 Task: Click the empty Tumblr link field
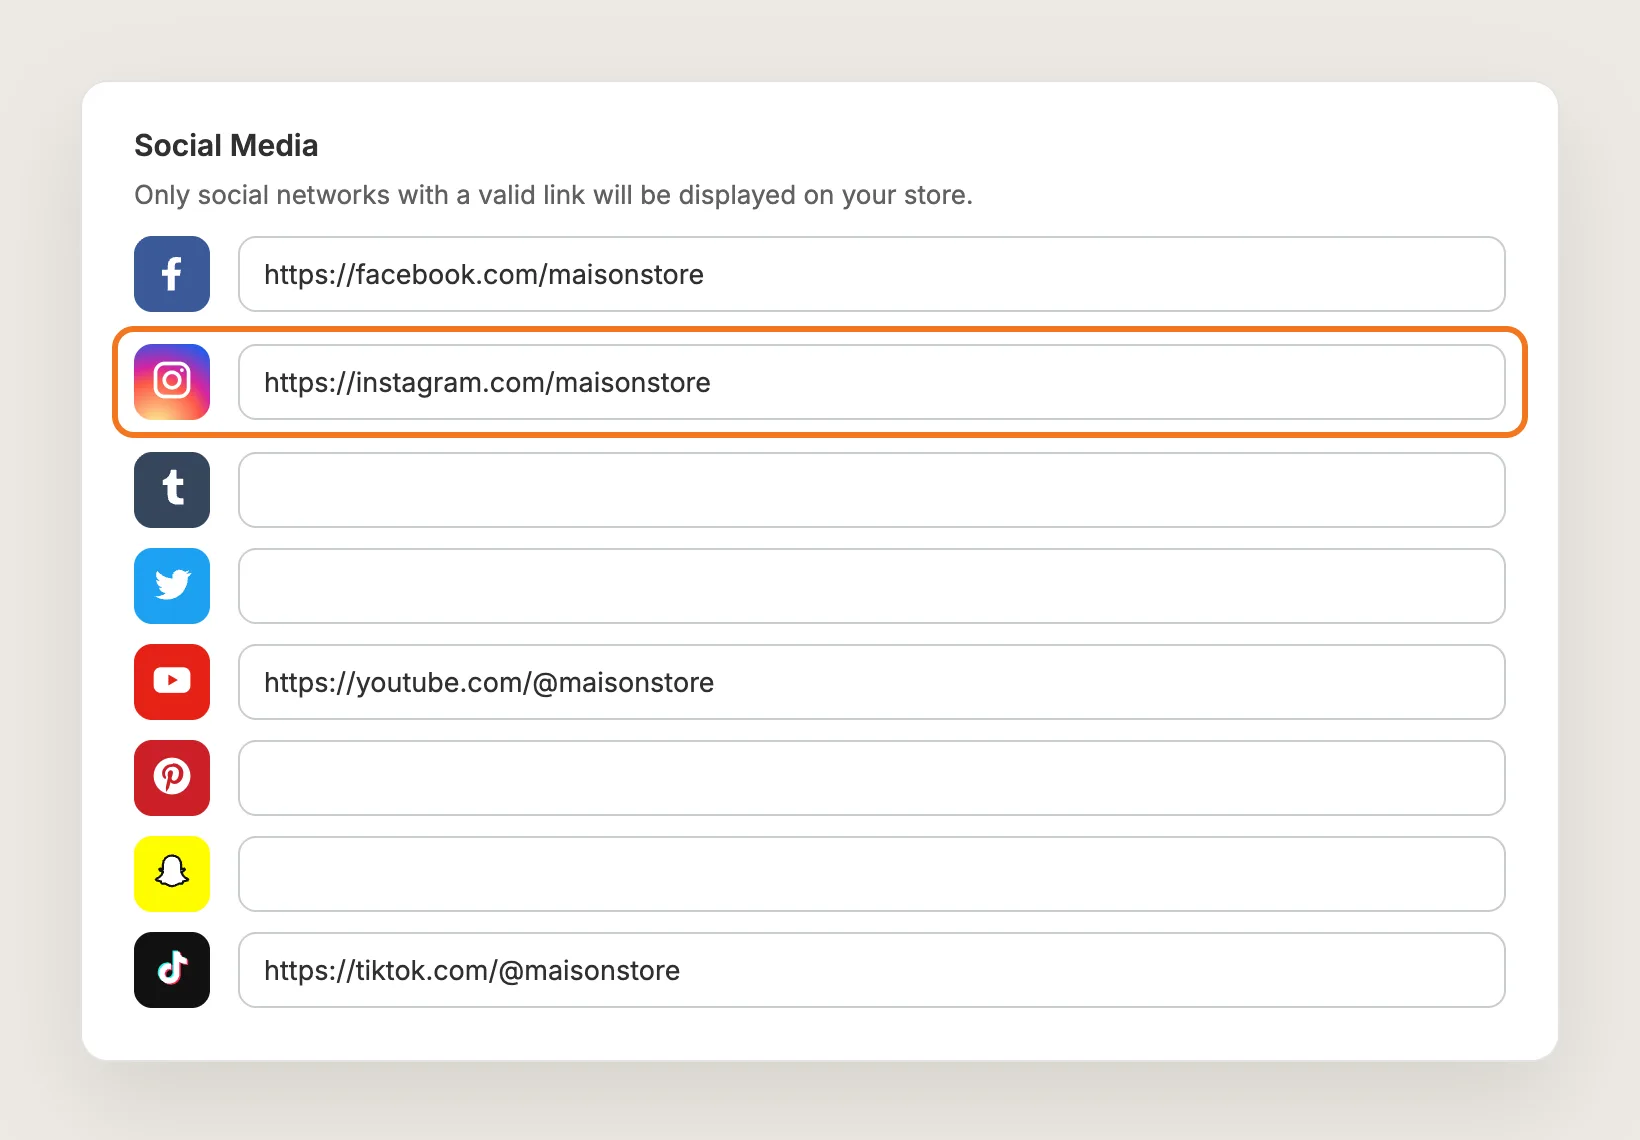[x=872, y=490]
